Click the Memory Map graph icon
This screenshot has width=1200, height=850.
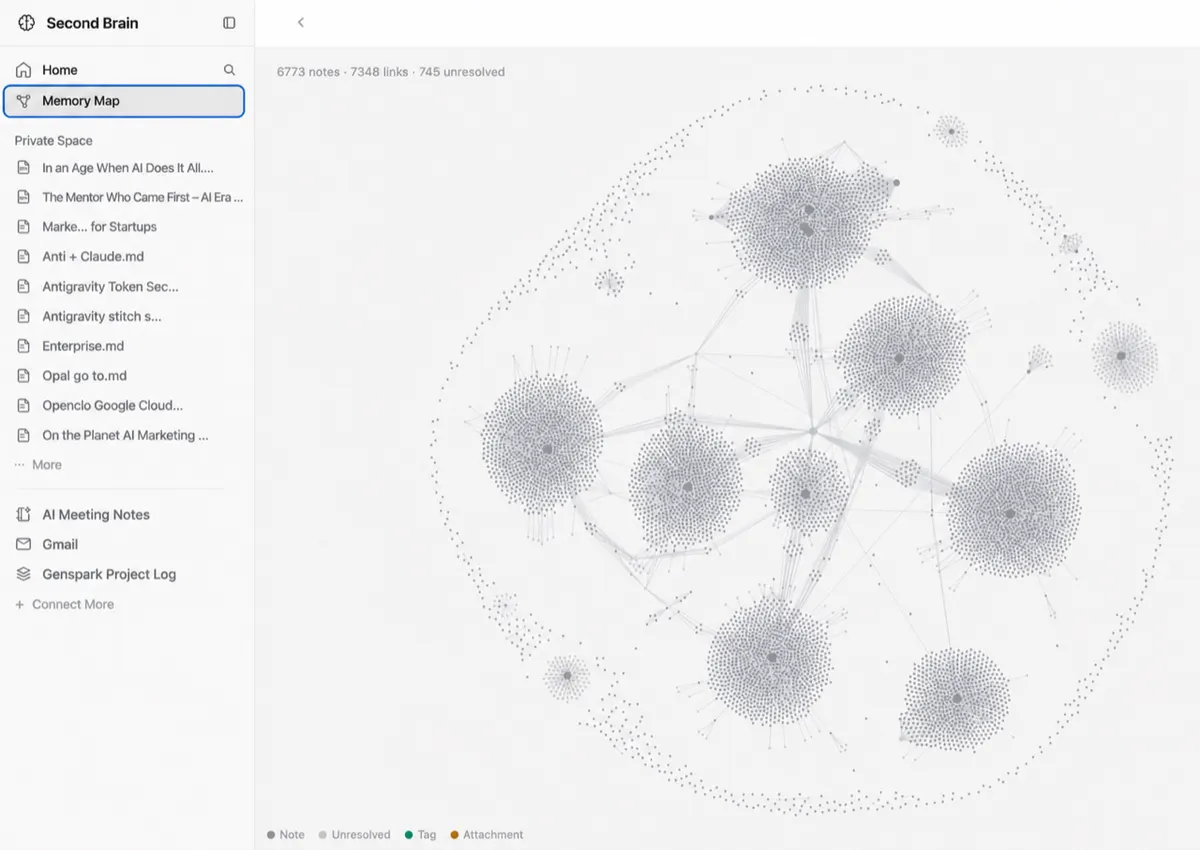[x=24, y=101]
